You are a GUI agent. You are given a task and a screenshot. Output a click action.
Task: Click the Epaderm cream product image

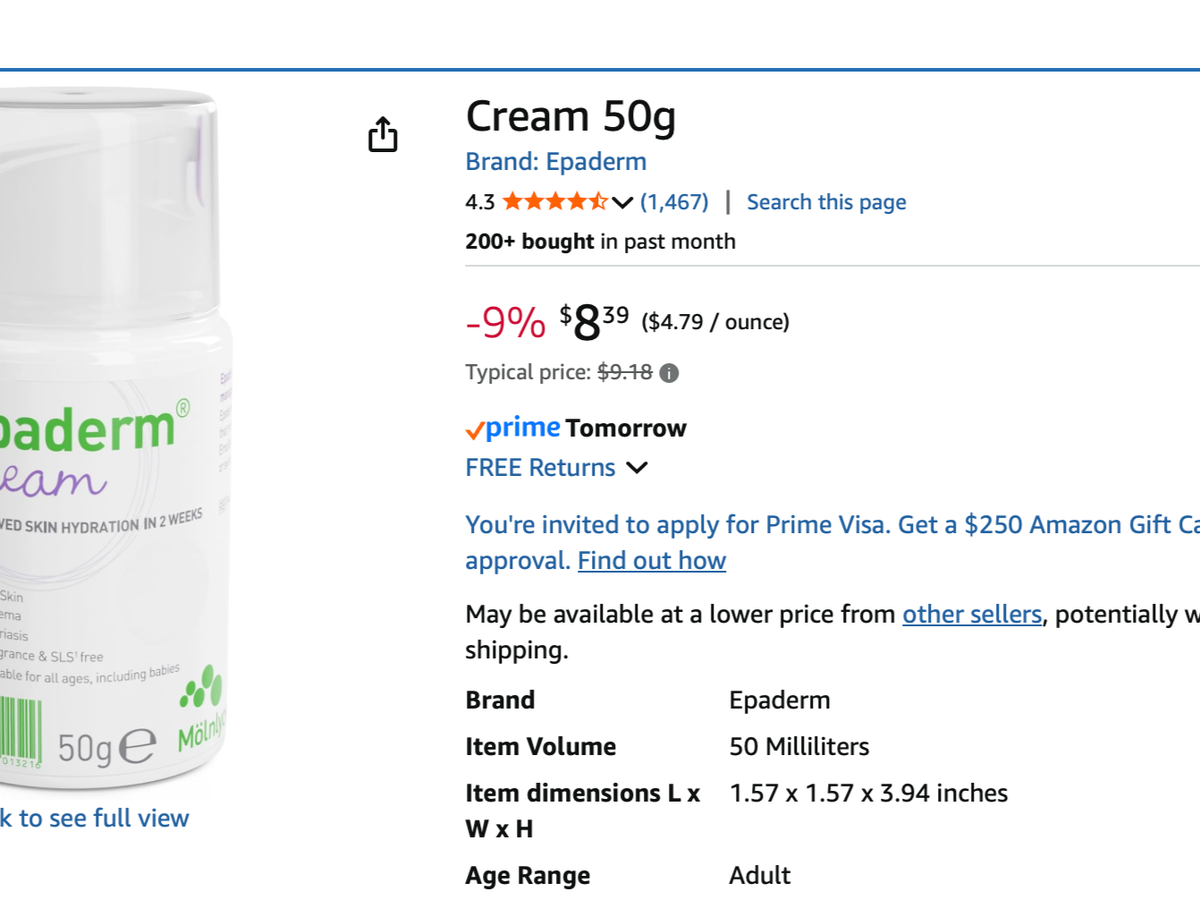click(x=110, y=430)
